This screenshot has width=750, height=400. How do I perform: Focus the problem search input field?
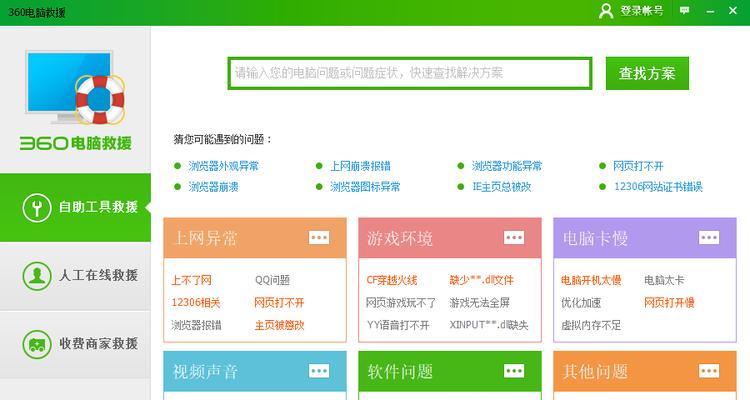pos(410,73)
